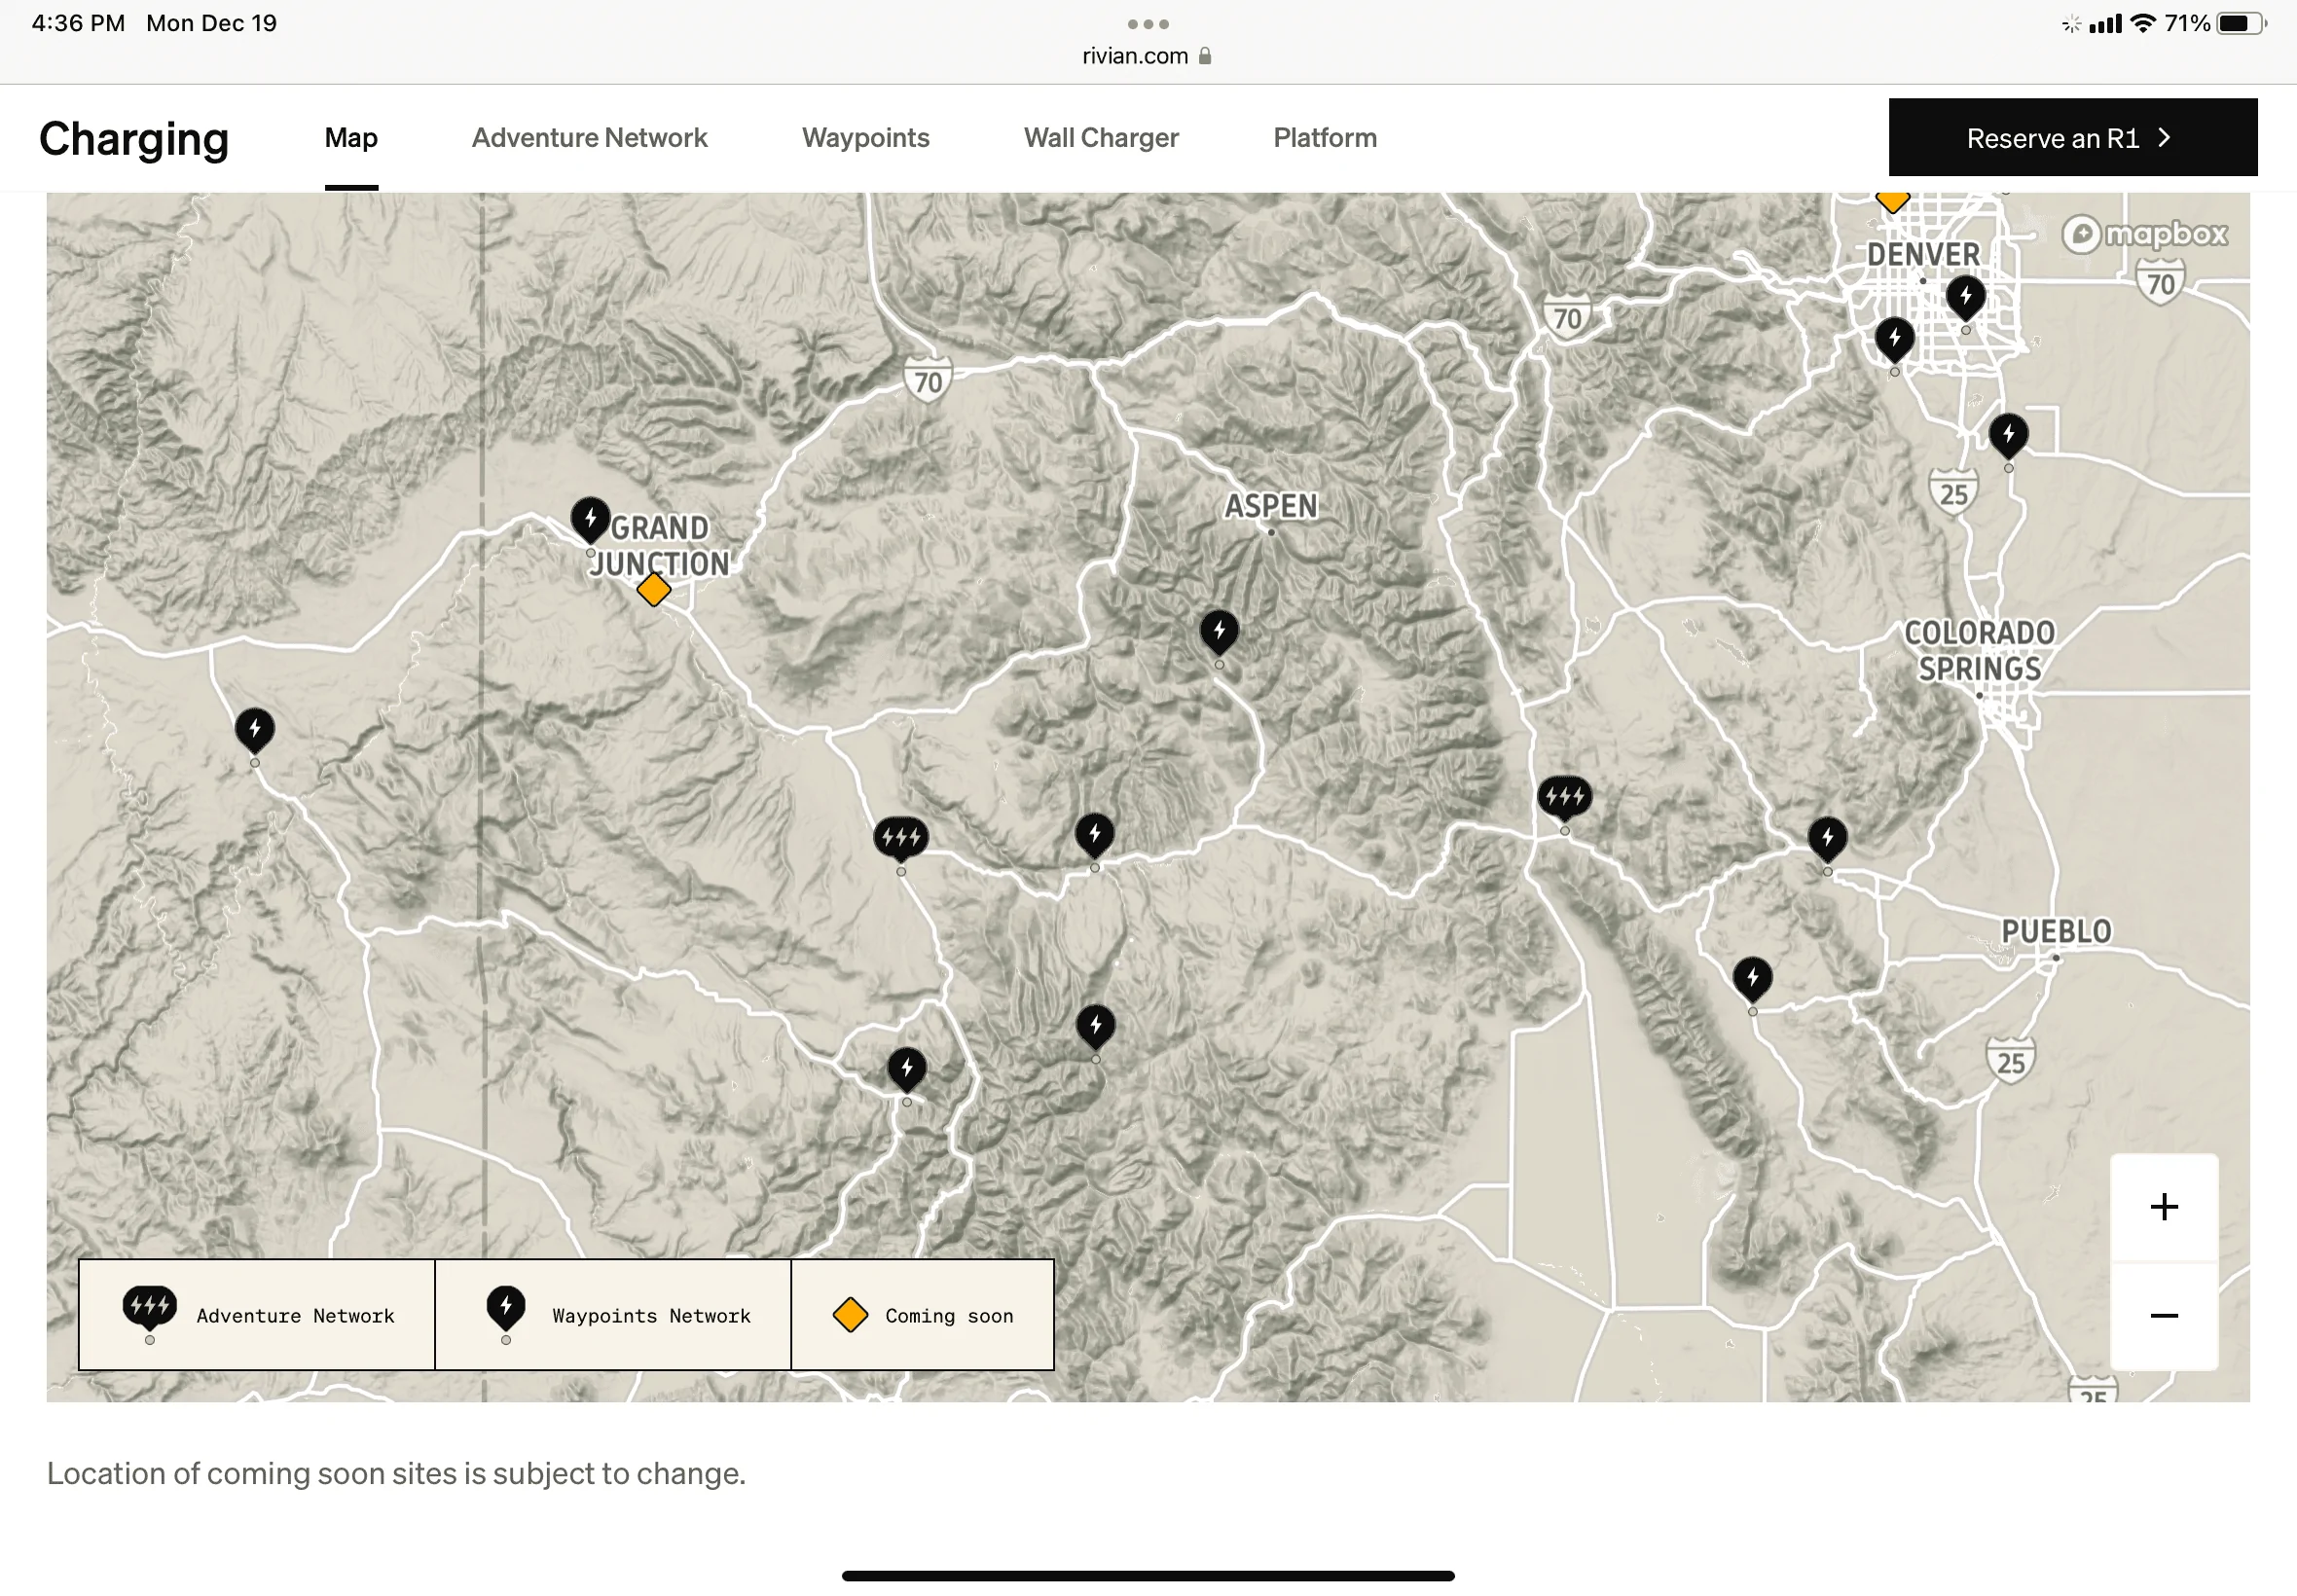This screenshot has height=1596, width=2297.
Task: Select the Adventure Network pin southeast of Grand Junction
Action: (901, 838)
